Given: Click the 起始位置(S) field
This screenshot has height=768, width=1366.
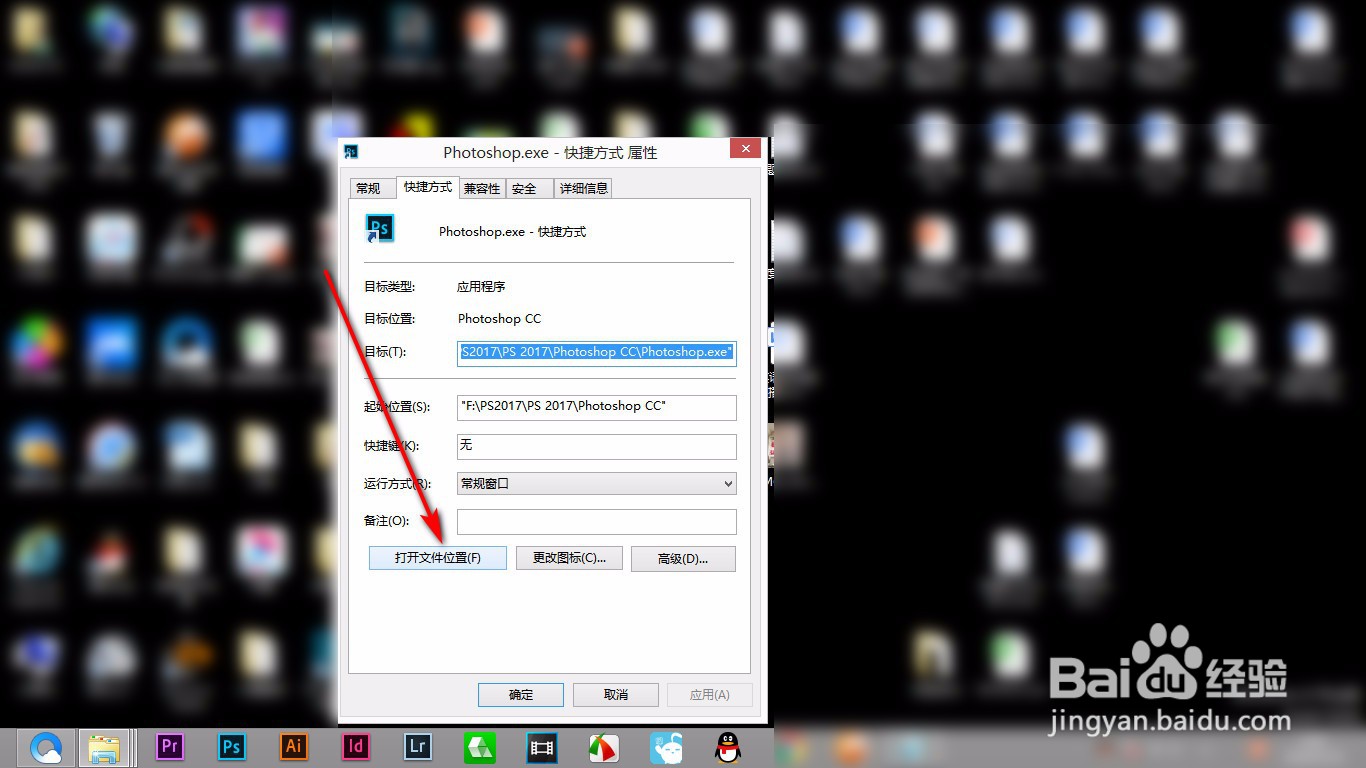Looking at the screenshot, I should [597, 407].
